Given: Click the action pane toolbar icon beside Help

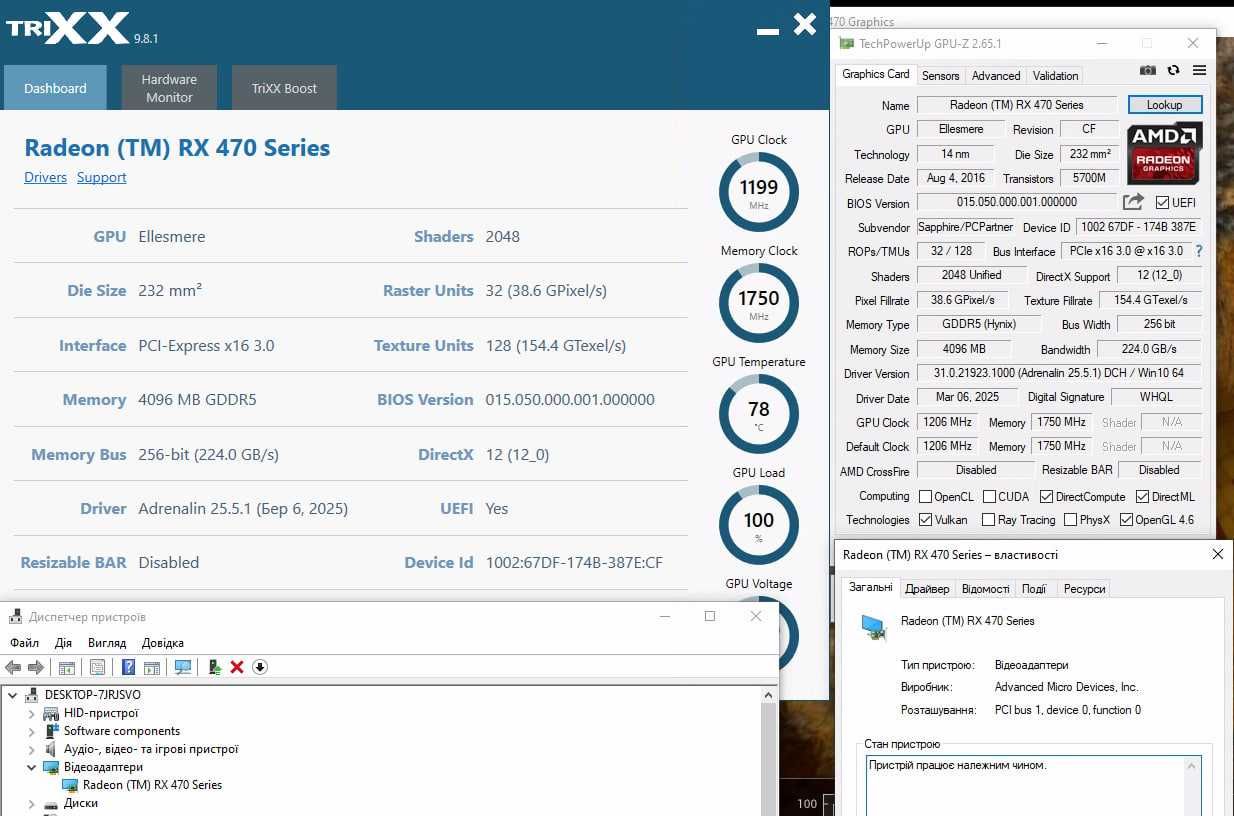Looking at the screenshot, I should point(152,667).
